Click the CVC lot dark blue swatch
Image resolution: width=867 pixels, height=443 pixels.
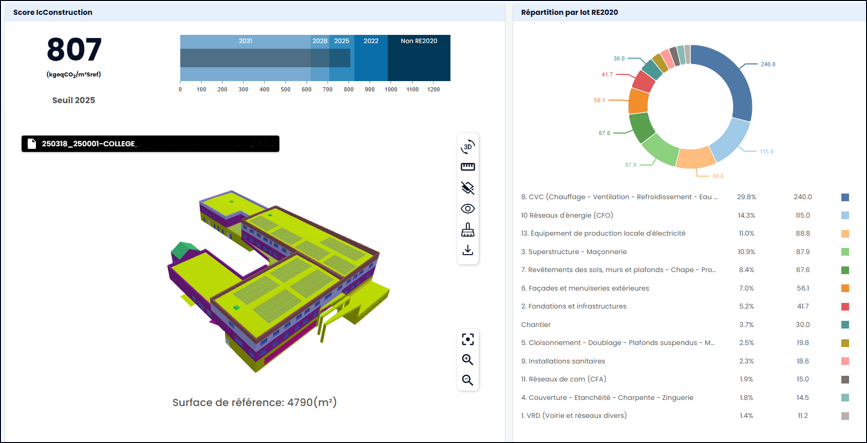pos(845,197)
